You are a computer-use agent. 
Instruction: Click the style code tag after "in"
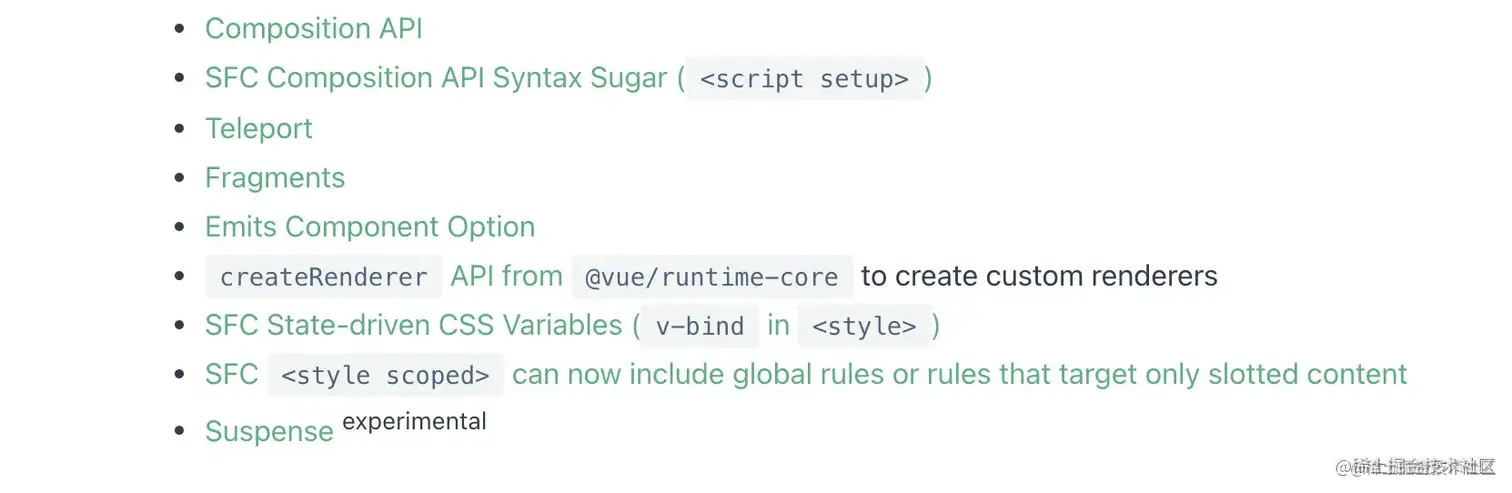click(x=864, y=326)
